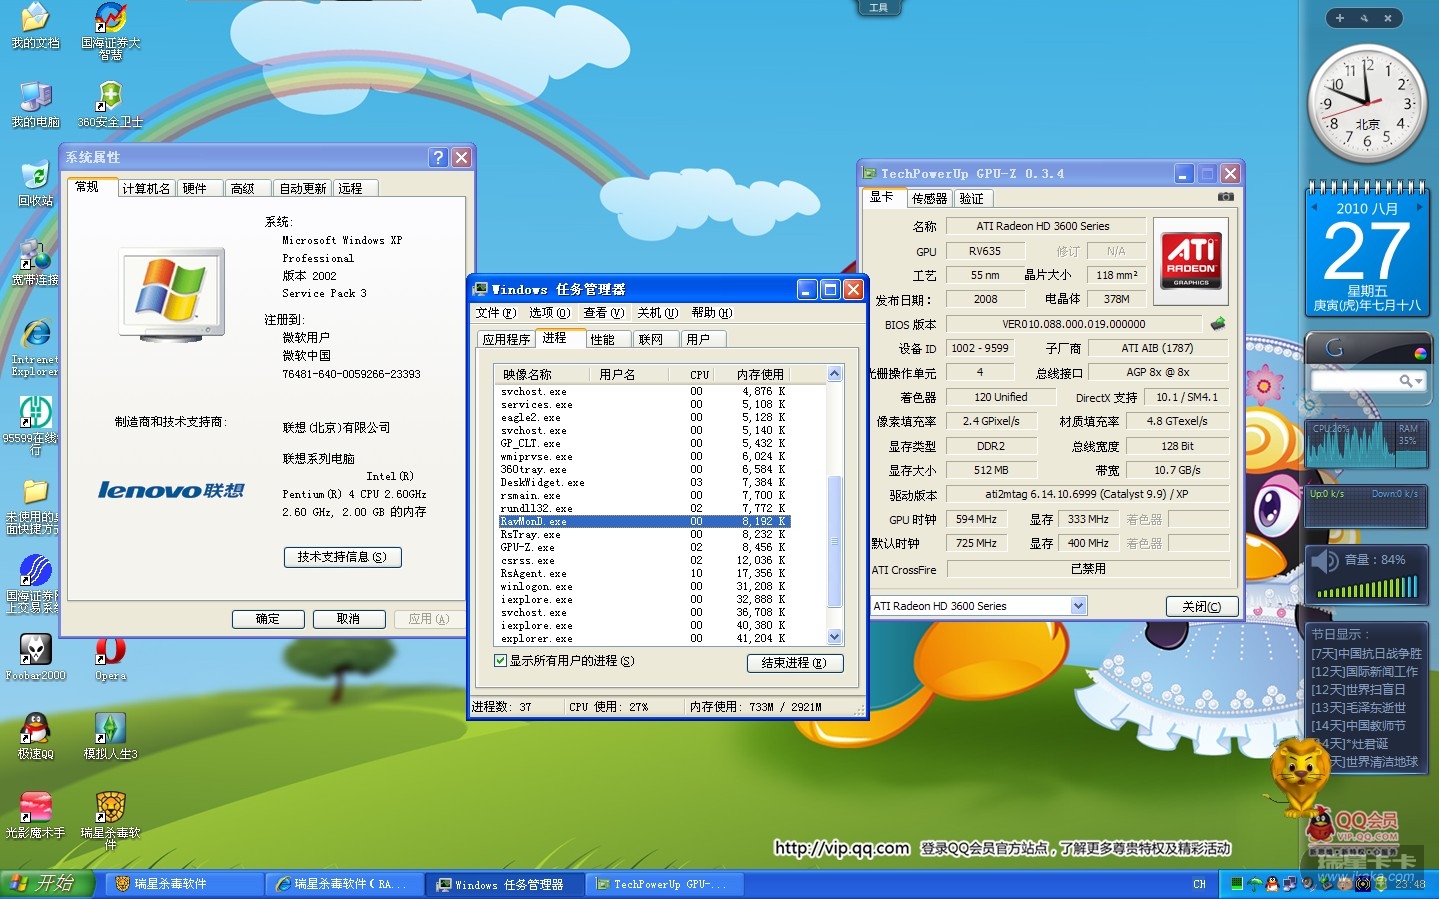Open the 高级 tab in 系统属性
Image resolution: width=1439 pixels, height=899 pixels.
pos(249,188)
